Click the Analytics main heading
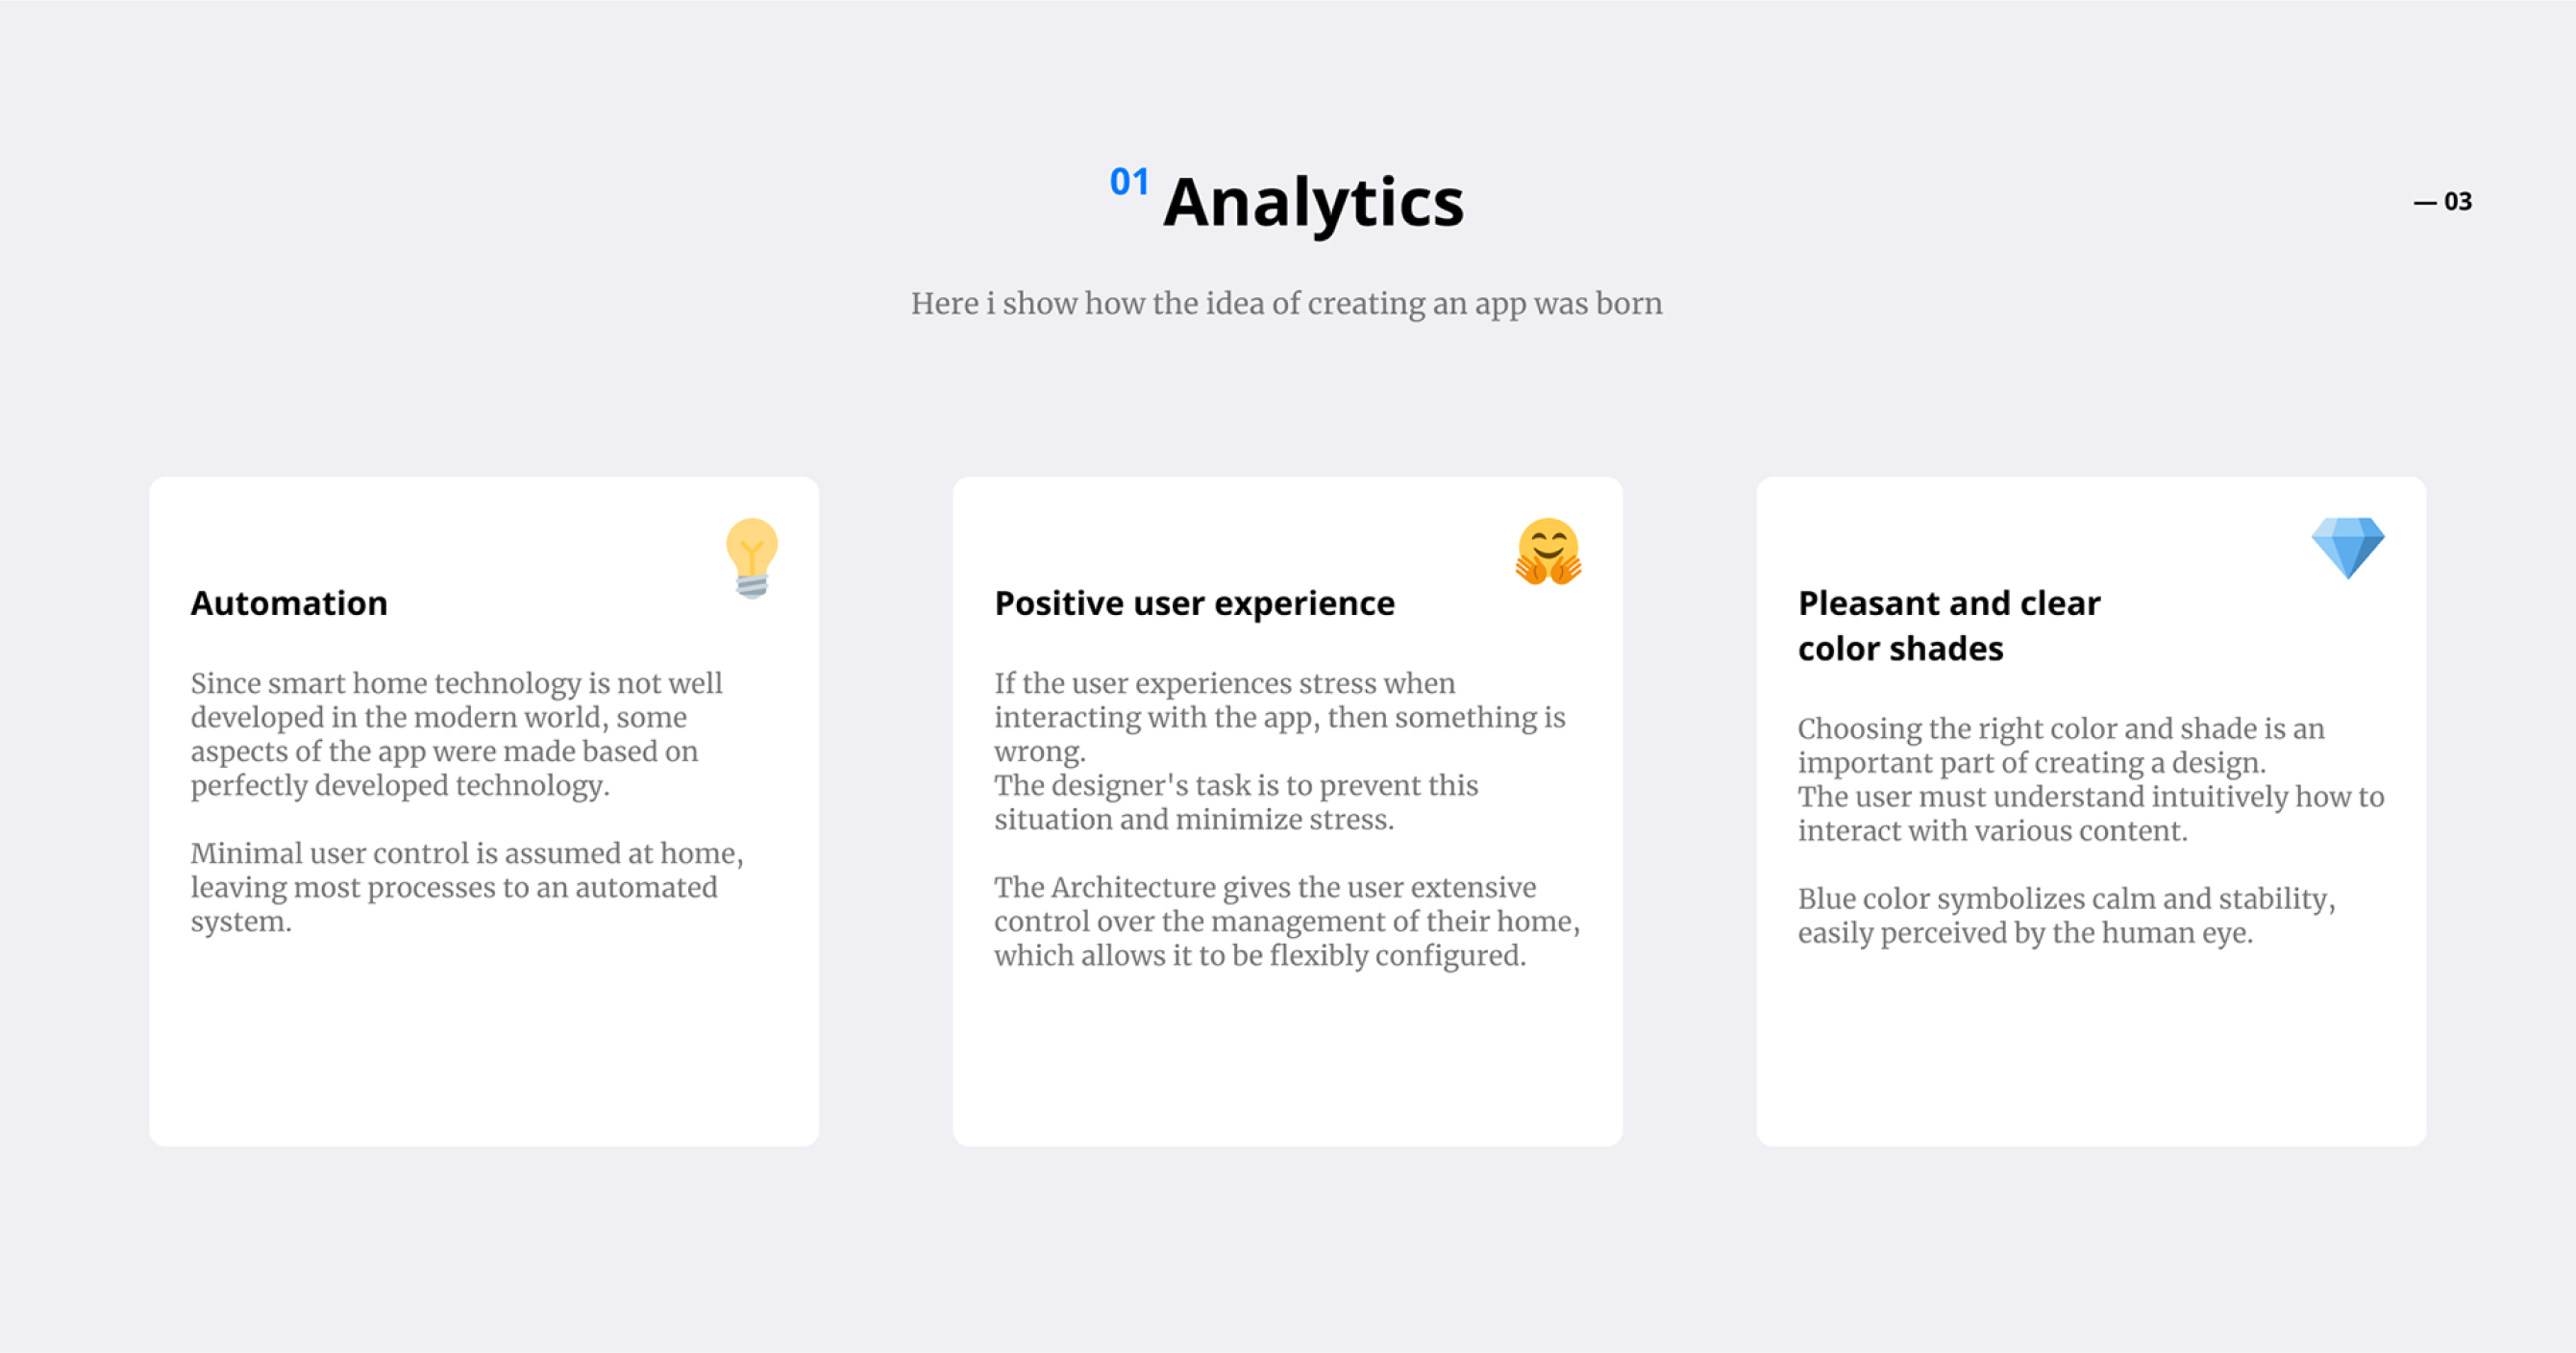This screenshot has height=1353, width=2576. (1313, 202)
